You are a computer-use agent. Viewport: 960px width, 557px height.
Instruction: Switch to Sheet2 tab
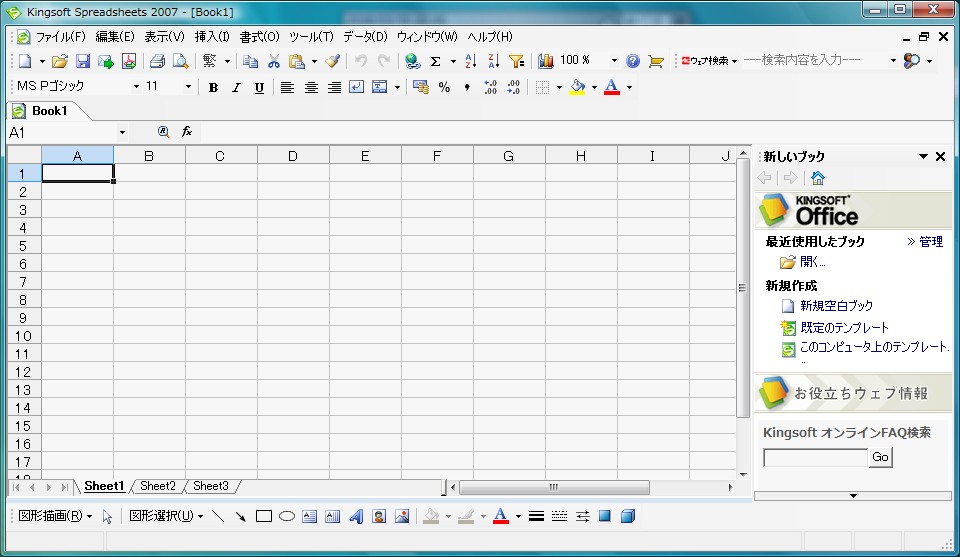[x=157, y=486]
